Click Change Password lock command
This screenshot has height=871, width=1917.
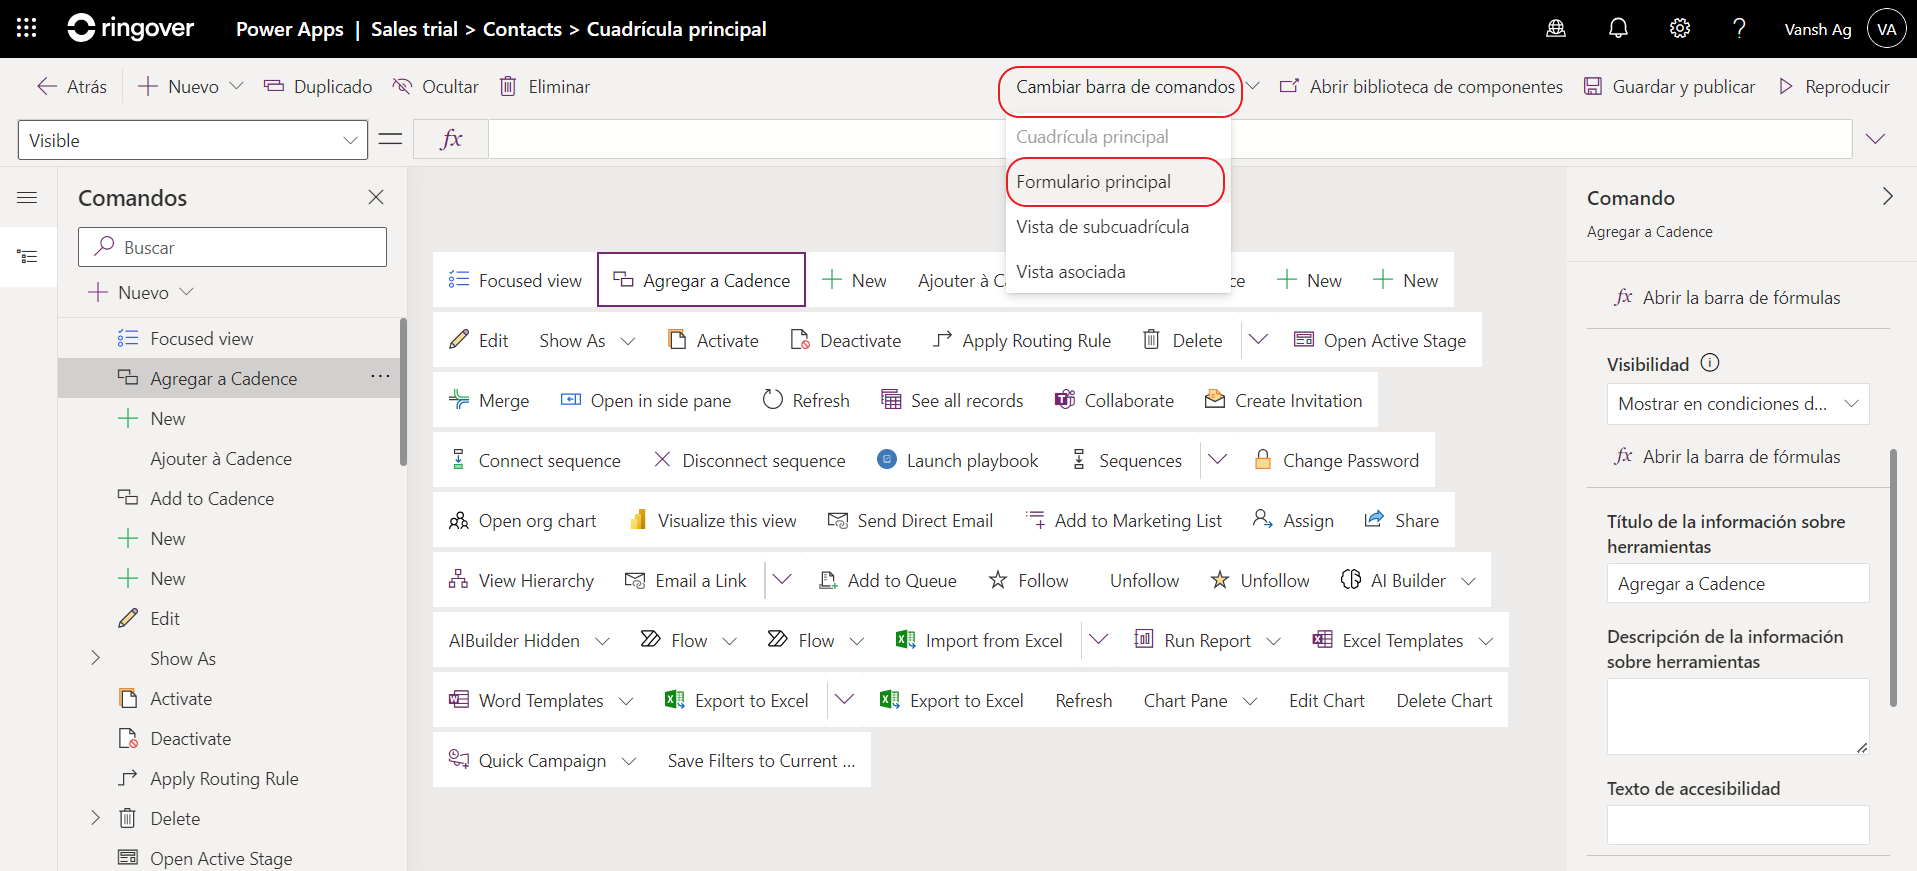tap(1336, 460)
